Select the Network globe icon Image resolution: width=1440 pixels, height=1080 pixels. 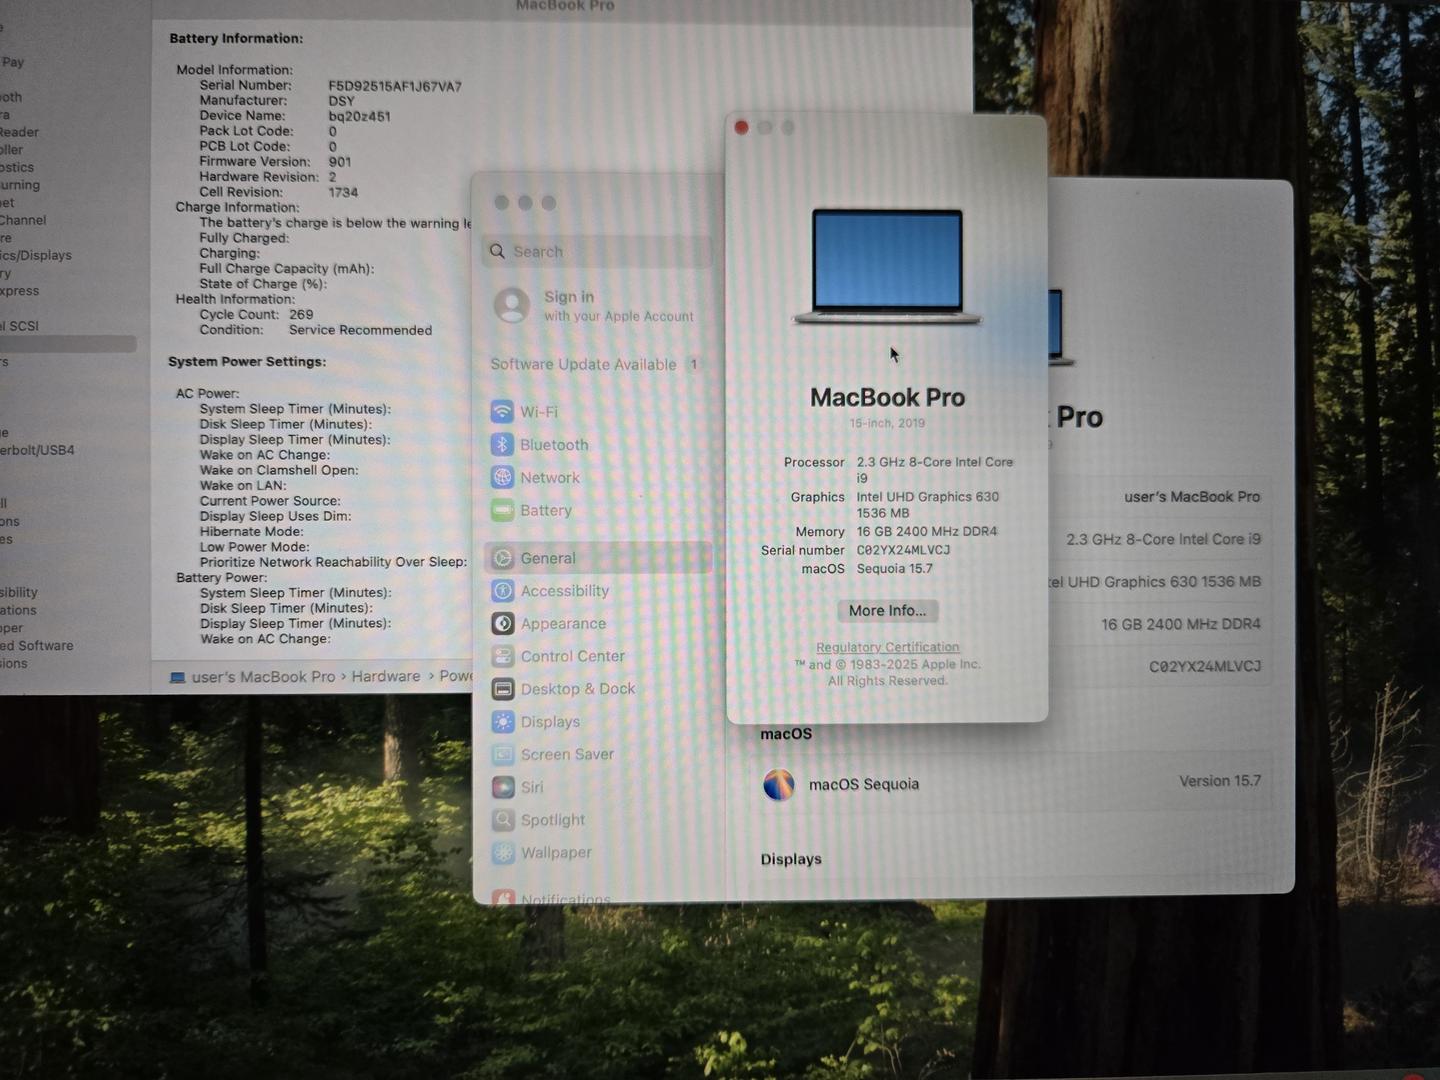tap(502, 478)
